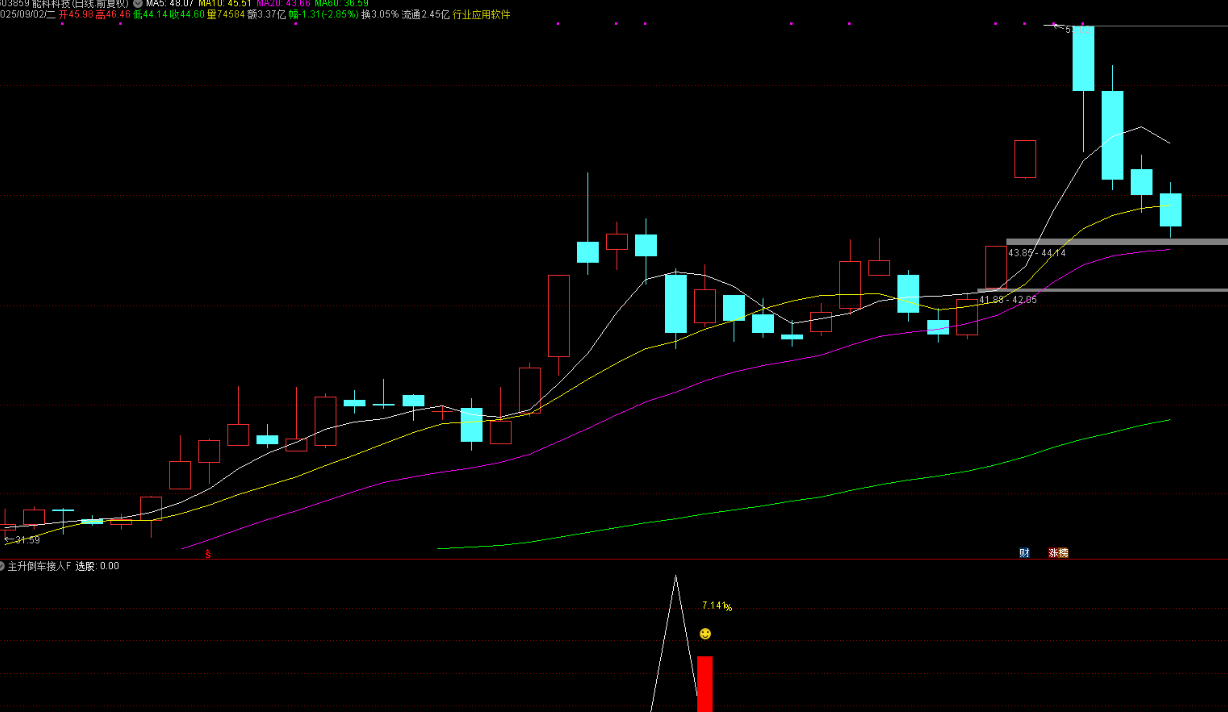This screenshot has height=712, width=1228.
Task: Click the 主升倒车接人F indicator name
Action: pos(39,566)
